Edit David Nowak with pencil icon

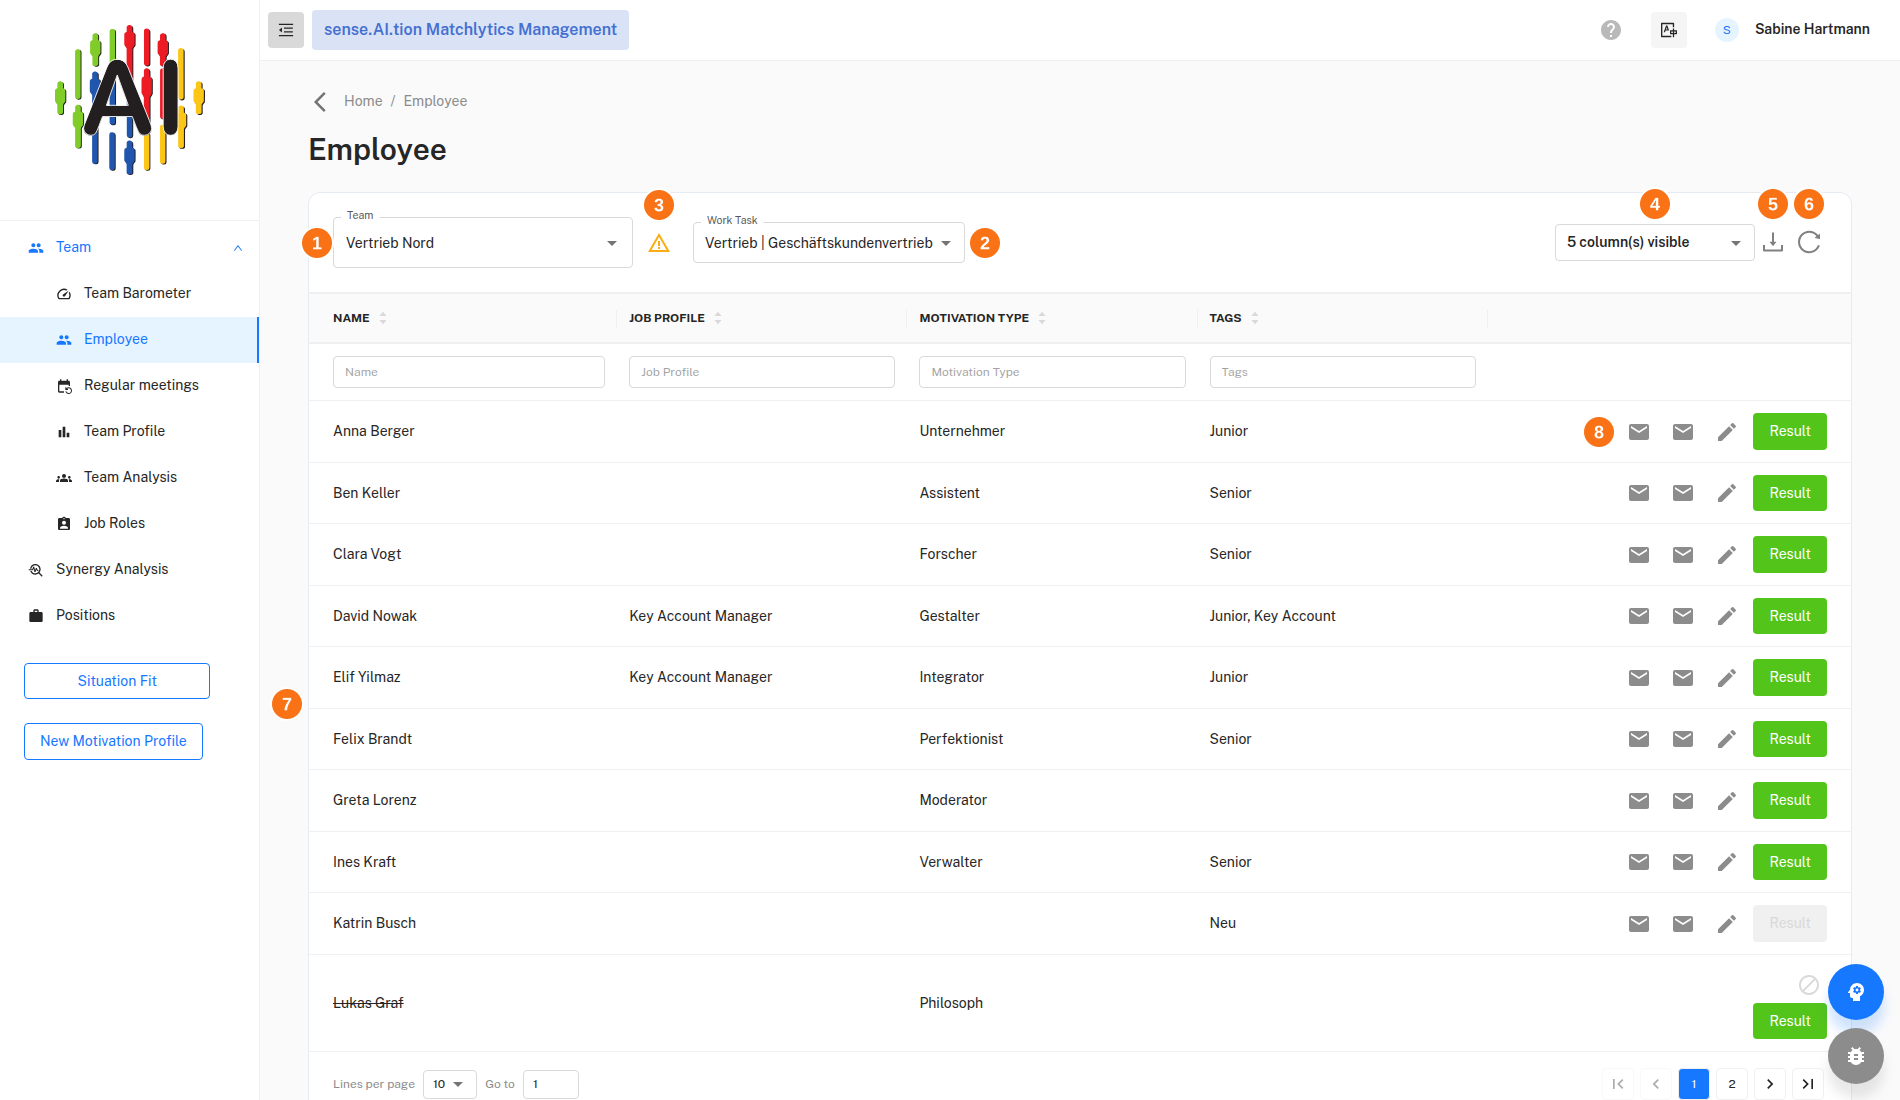tap(1727, 616)
